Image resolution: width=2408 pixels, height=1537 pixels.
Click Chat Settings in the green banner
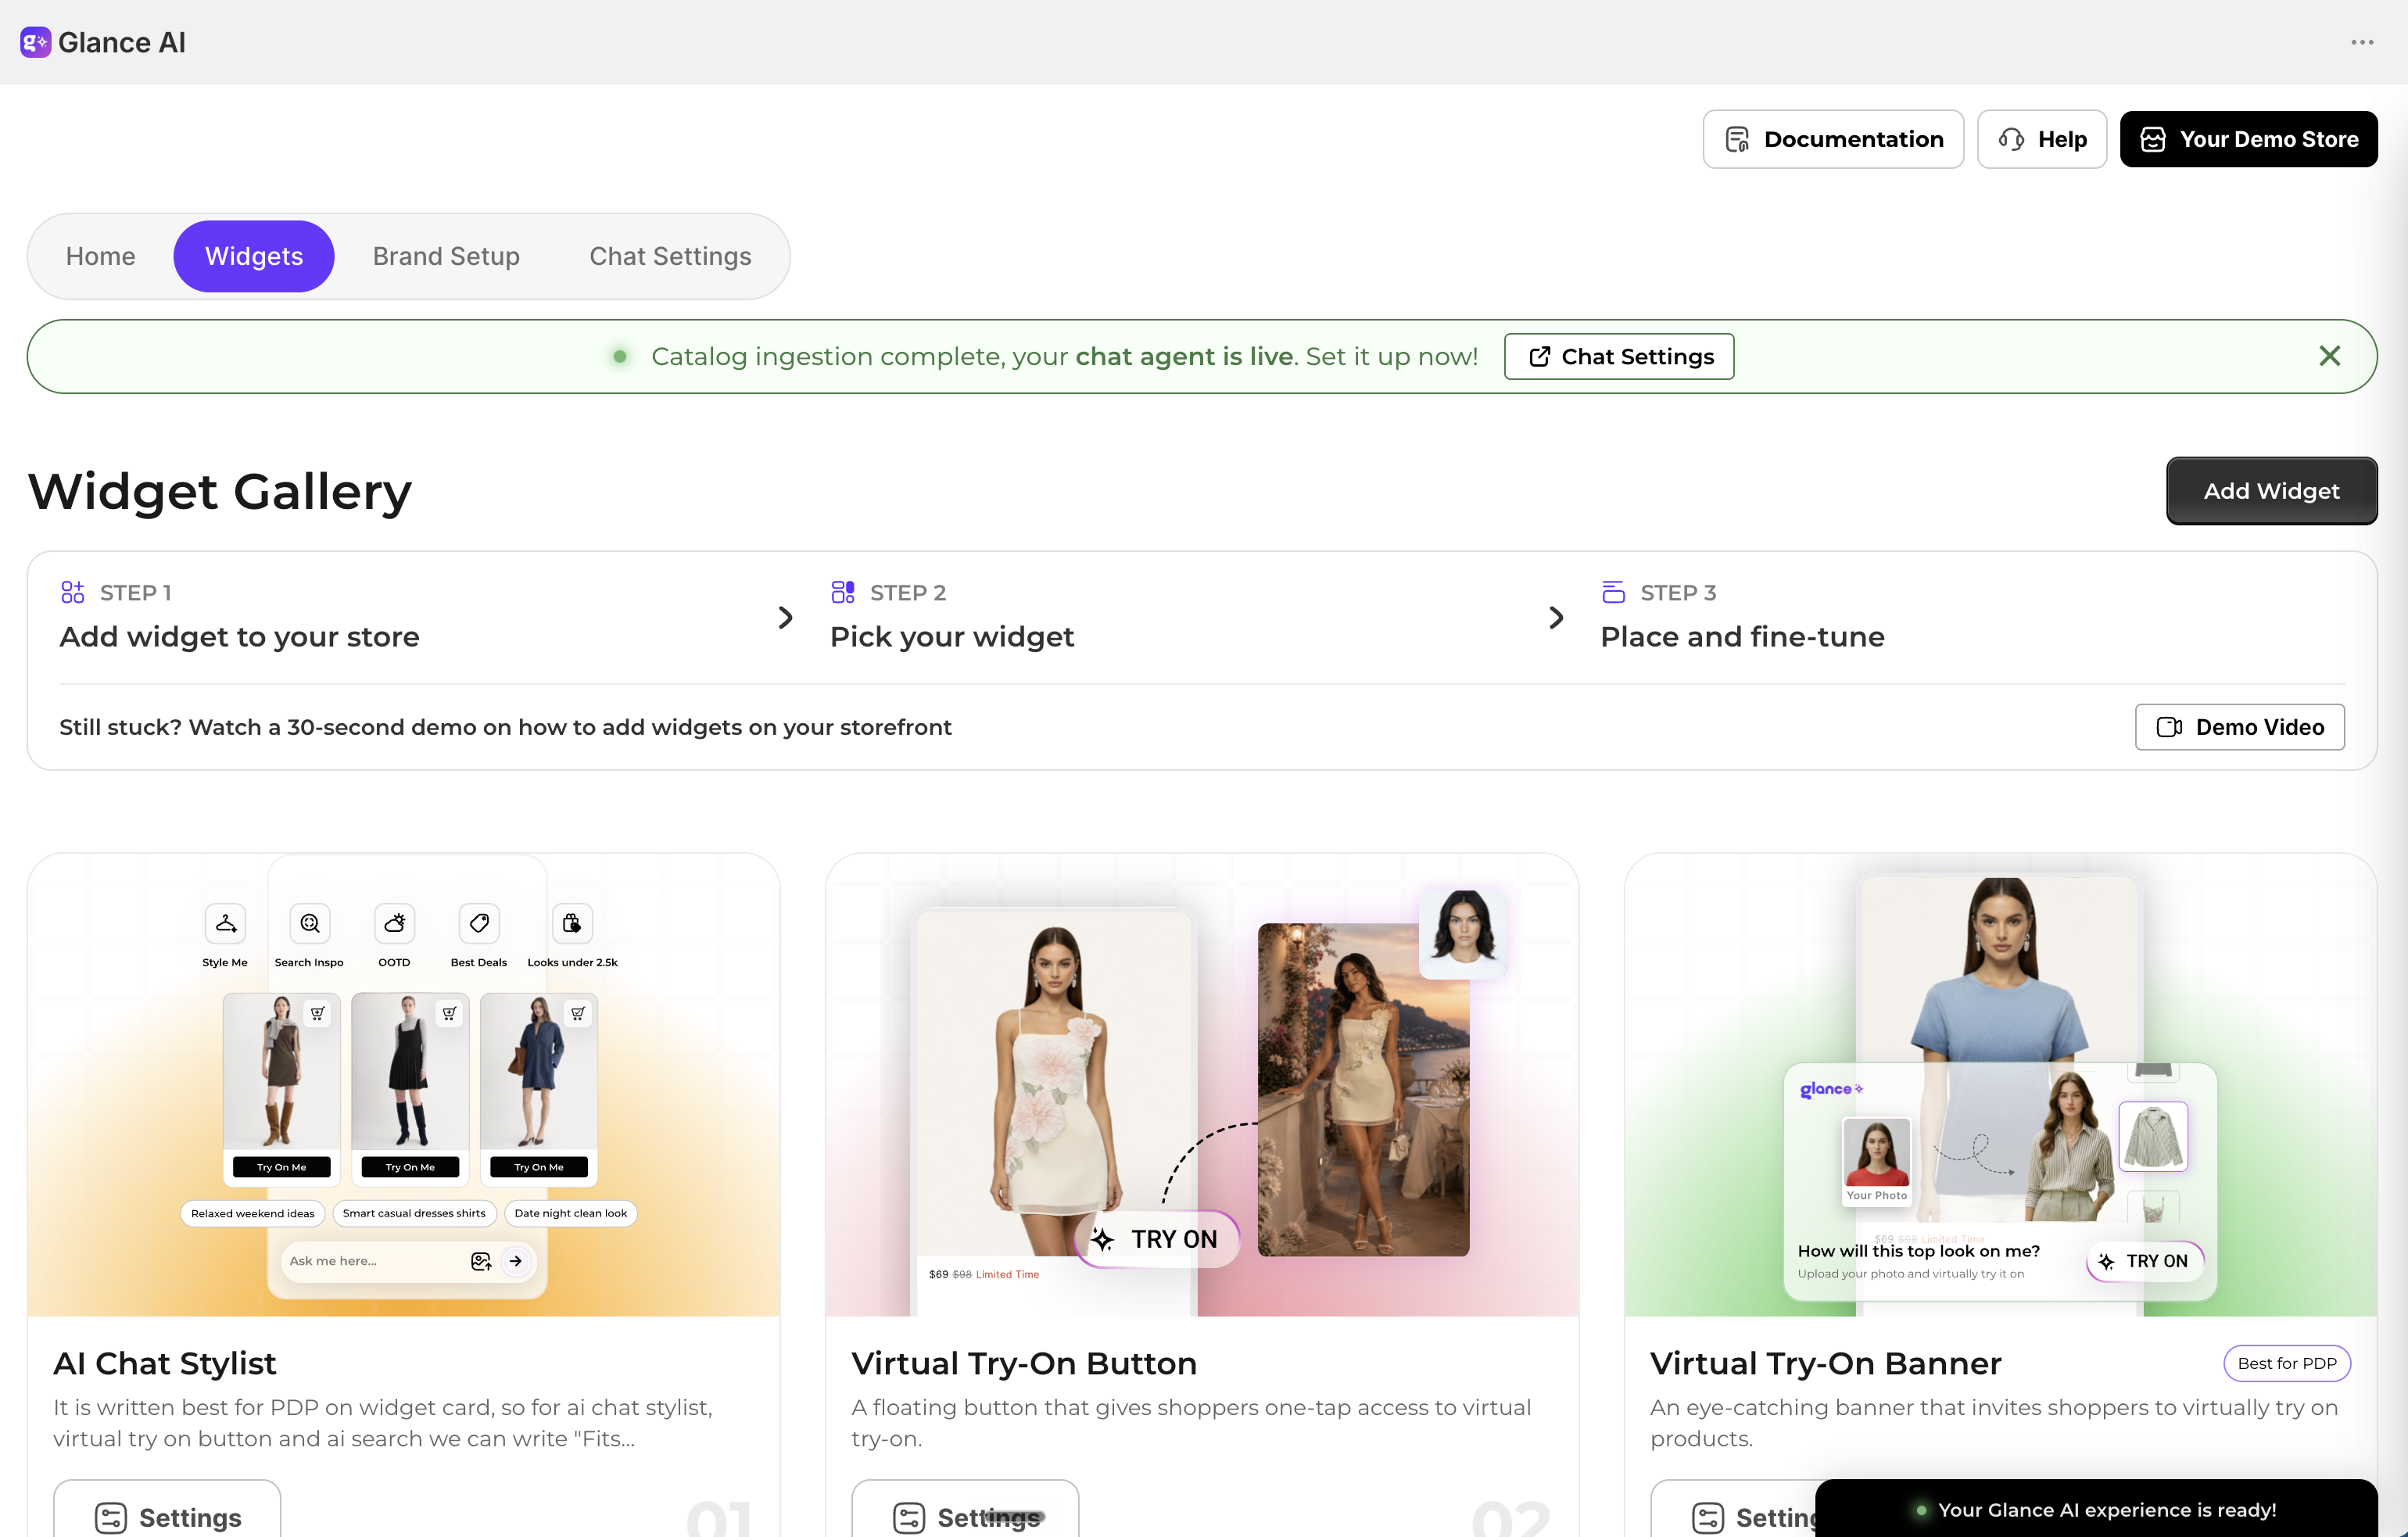coord(1619,356)
